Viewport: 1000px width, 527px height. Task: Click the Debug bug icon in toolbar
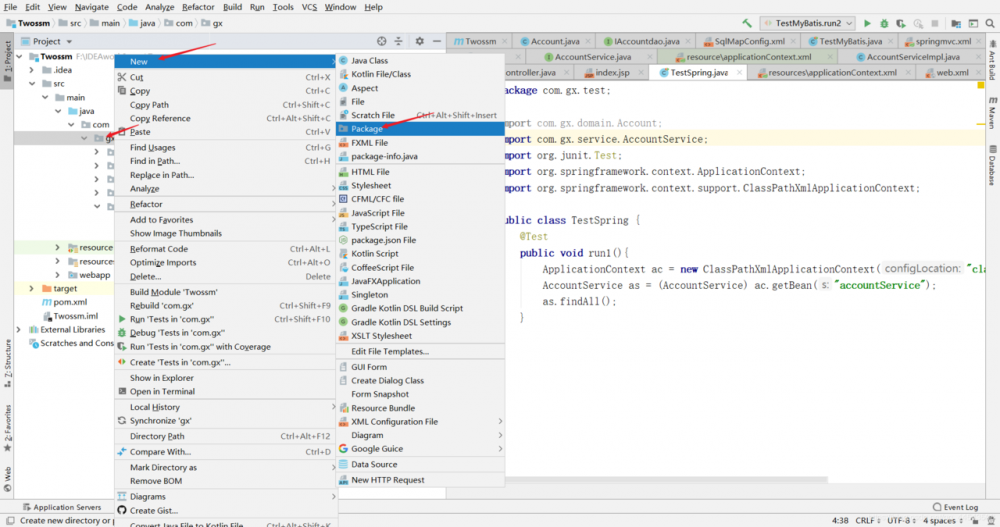click(x=886, y=23)
